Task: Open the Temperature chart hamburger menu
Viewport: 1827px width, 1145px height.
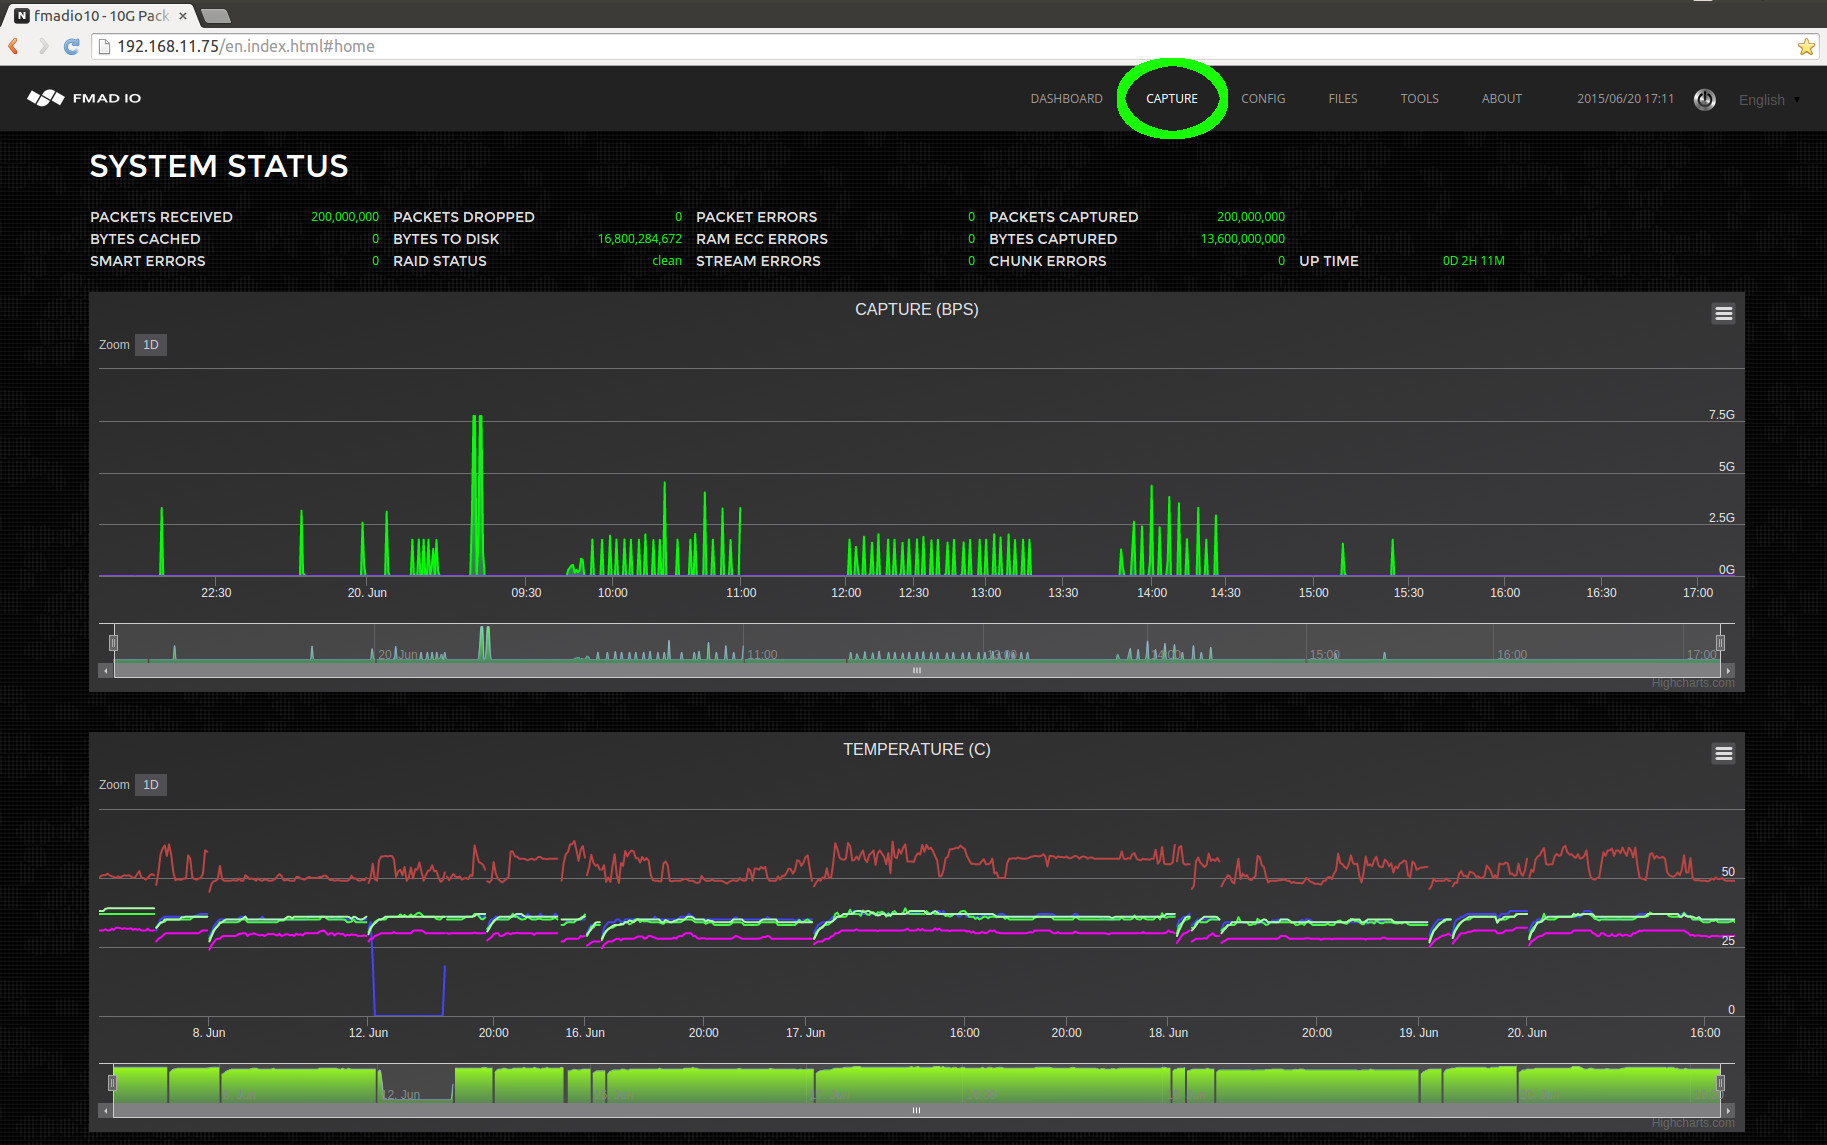Action: (1723, 754)
